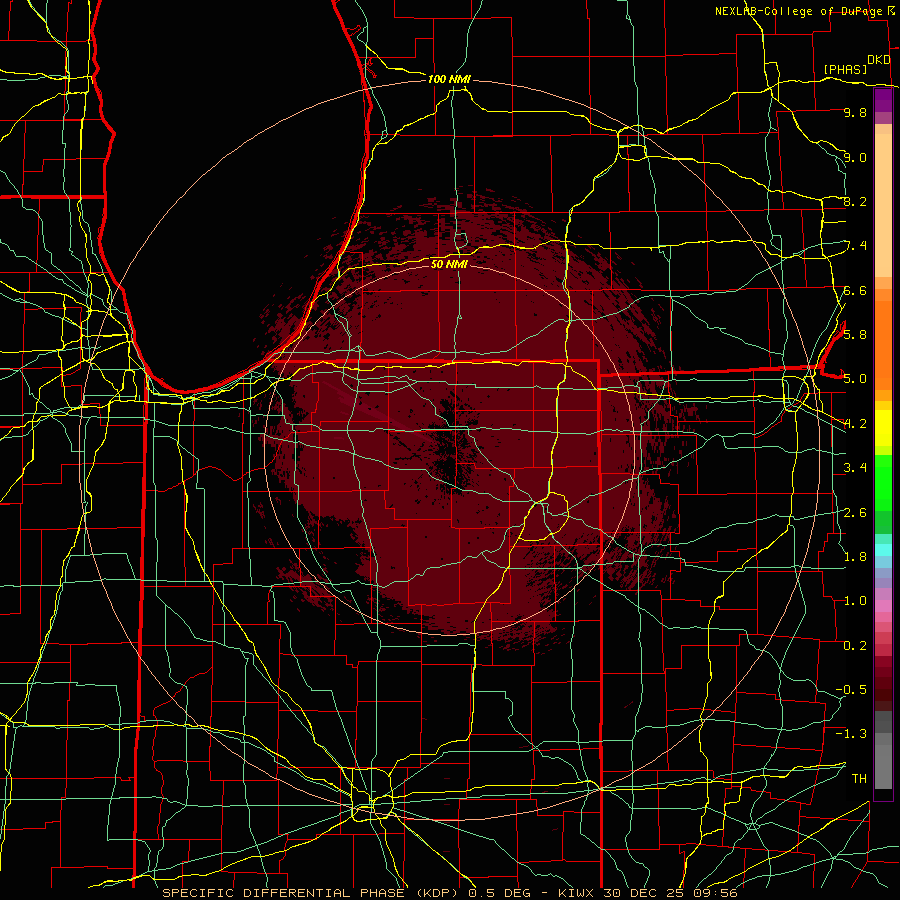Pick the gray swatch beside TH label

point(883,769)
